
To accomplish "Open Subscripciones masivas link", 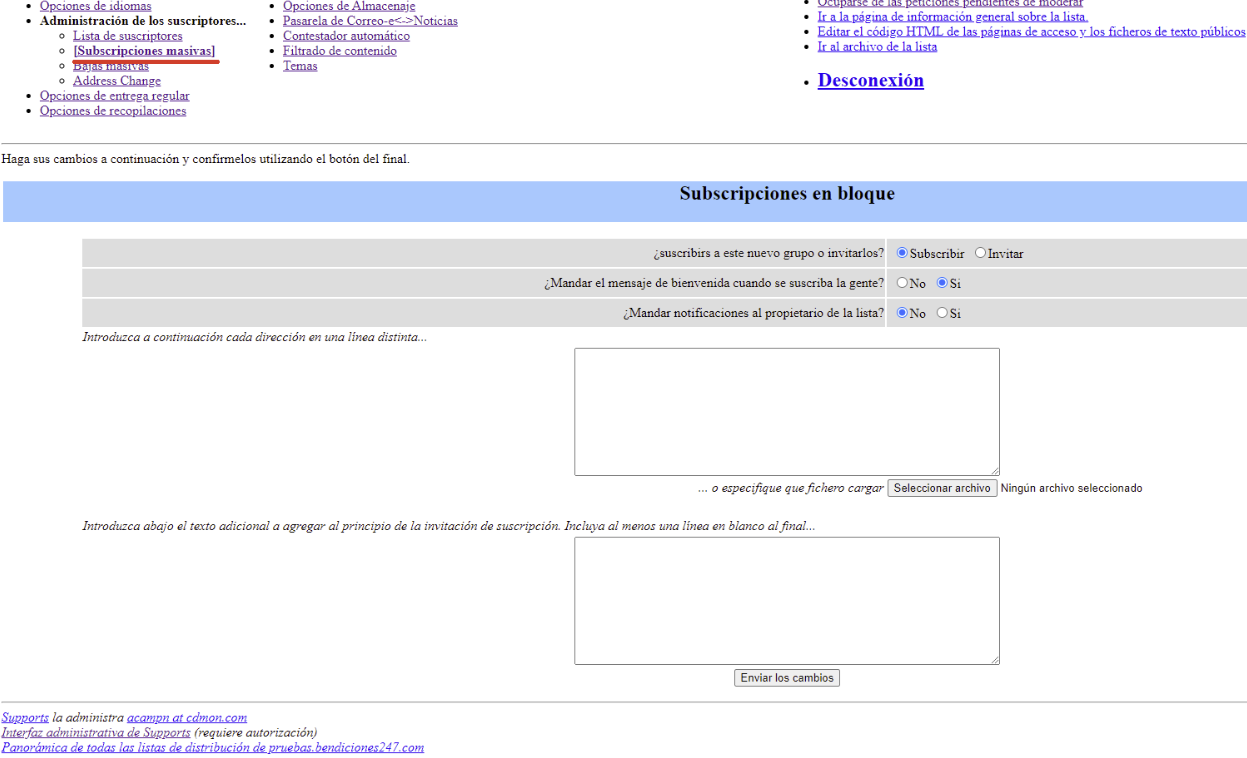I will [x=144, y=51].
